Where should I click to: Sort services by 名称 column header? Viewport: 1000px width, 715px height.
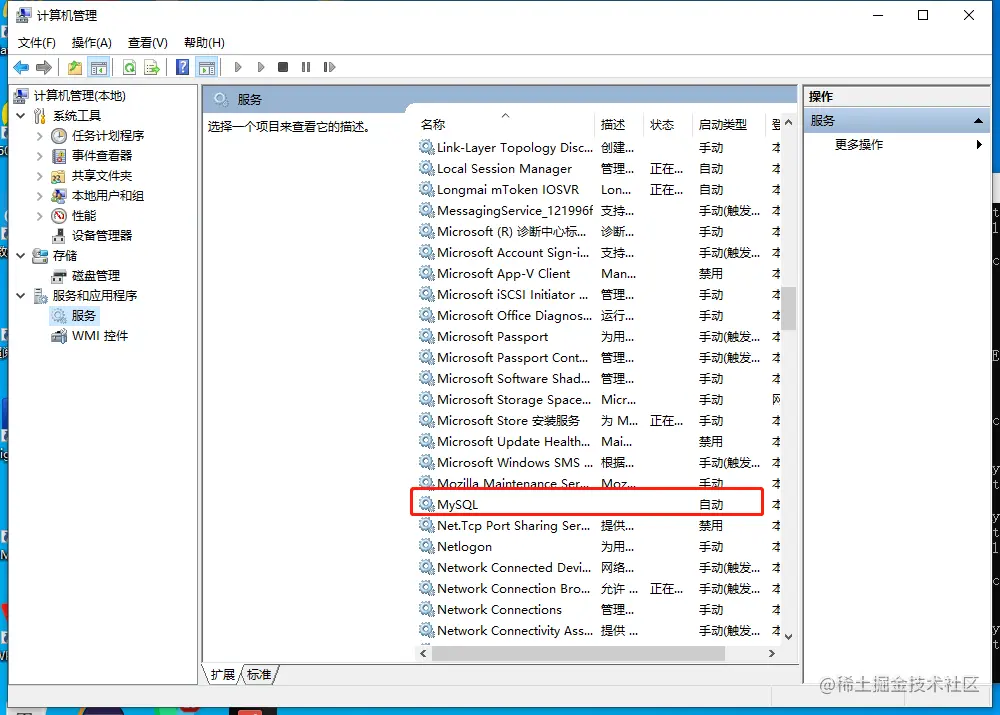(x=505, y=124)
